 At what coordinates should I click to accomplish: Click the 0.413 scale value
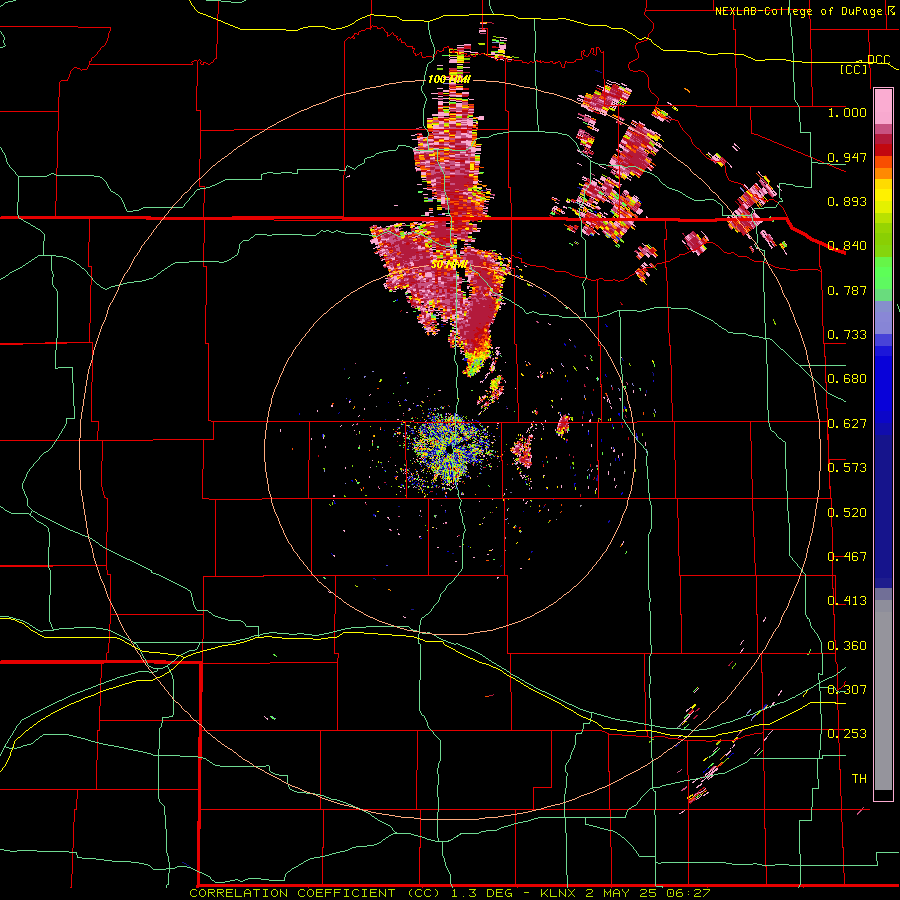click(x=847, y=601)
